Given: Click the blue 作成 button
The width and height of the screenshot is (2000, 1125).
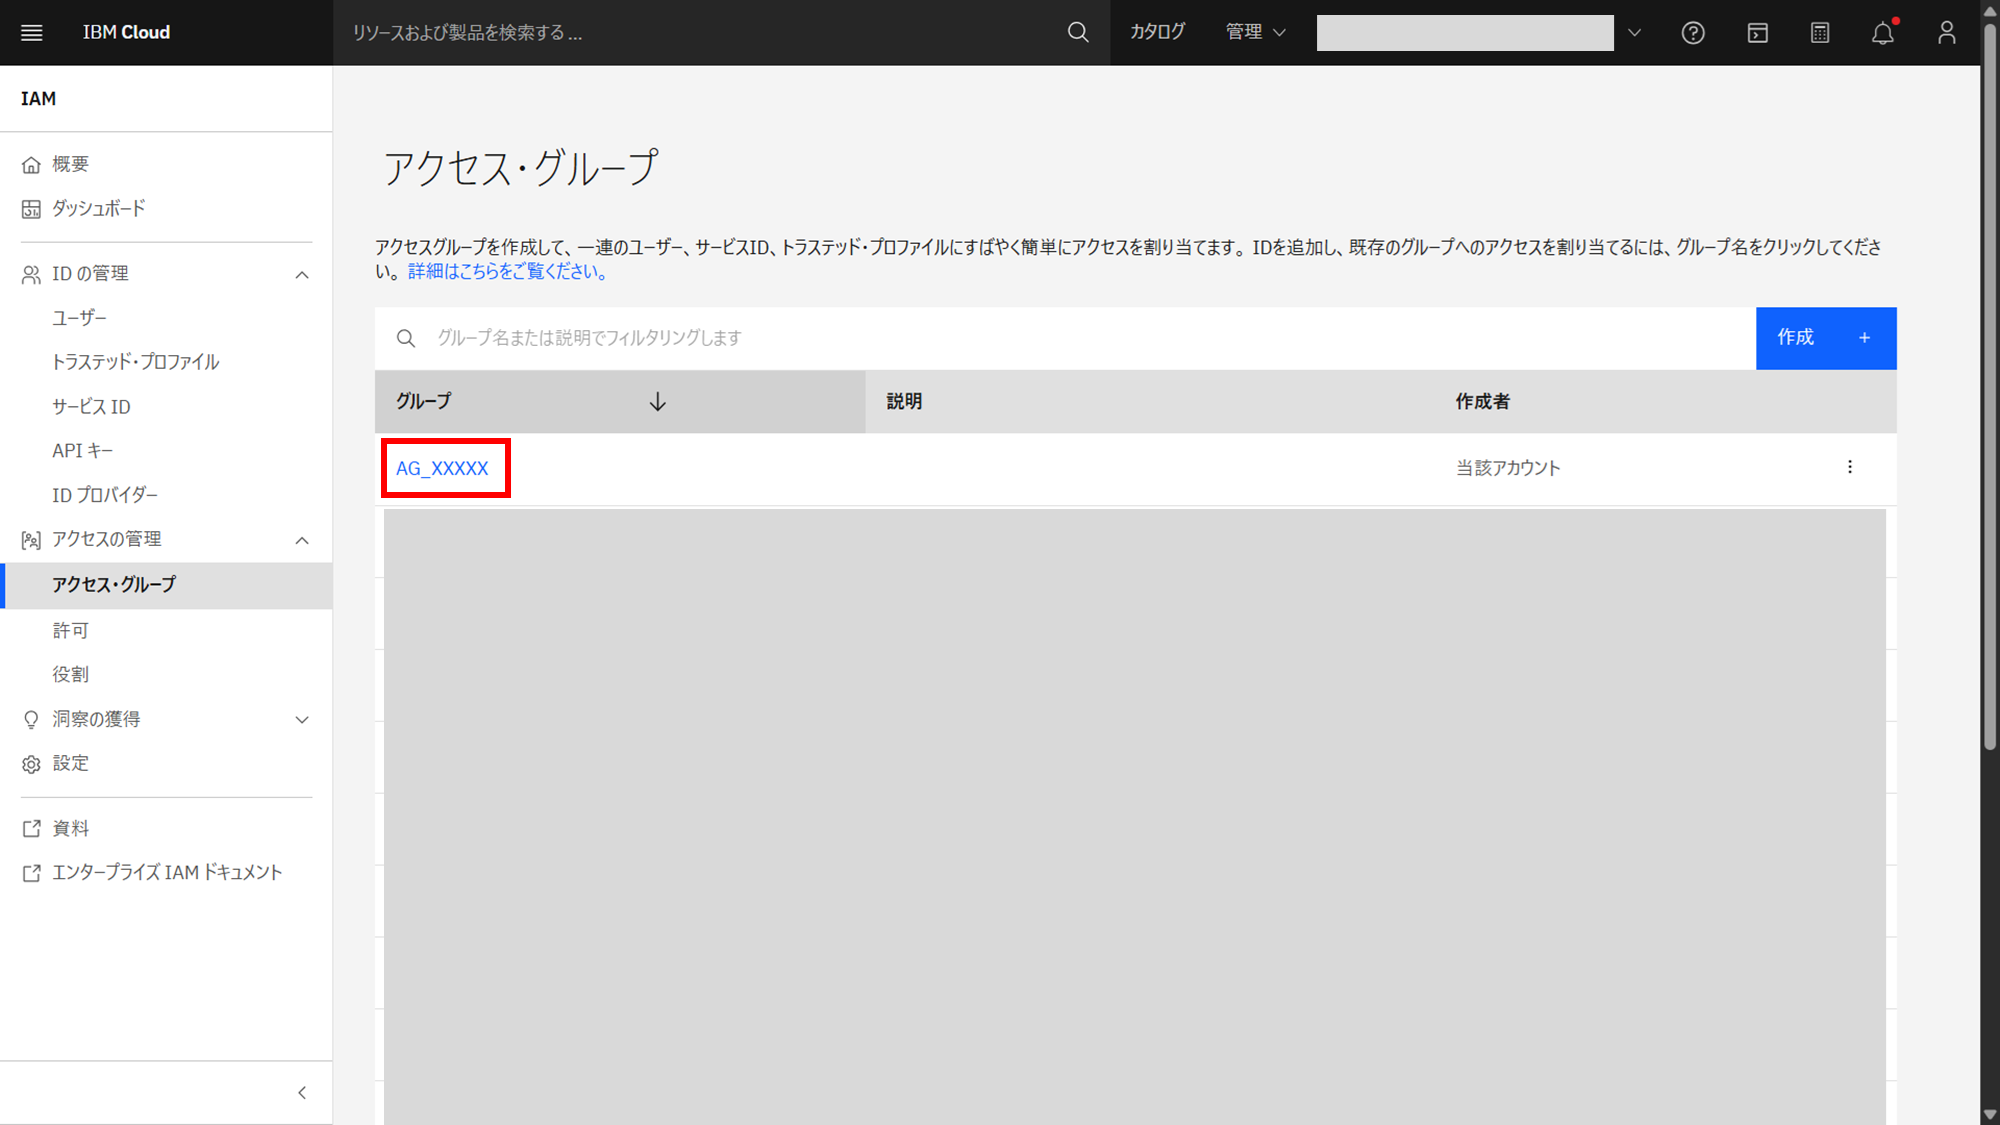Looking at the screenshot, I should coord(1825,338).
